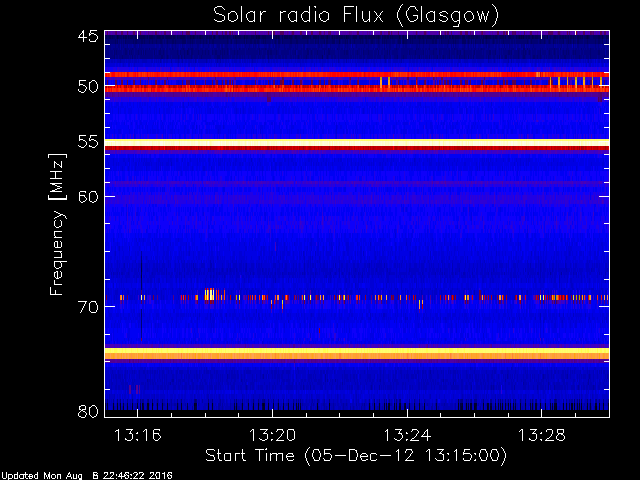The image size is (640, 480).
Task: Click the bright burst near 13:18 at 69 MHz
Action: pos(210,294)
